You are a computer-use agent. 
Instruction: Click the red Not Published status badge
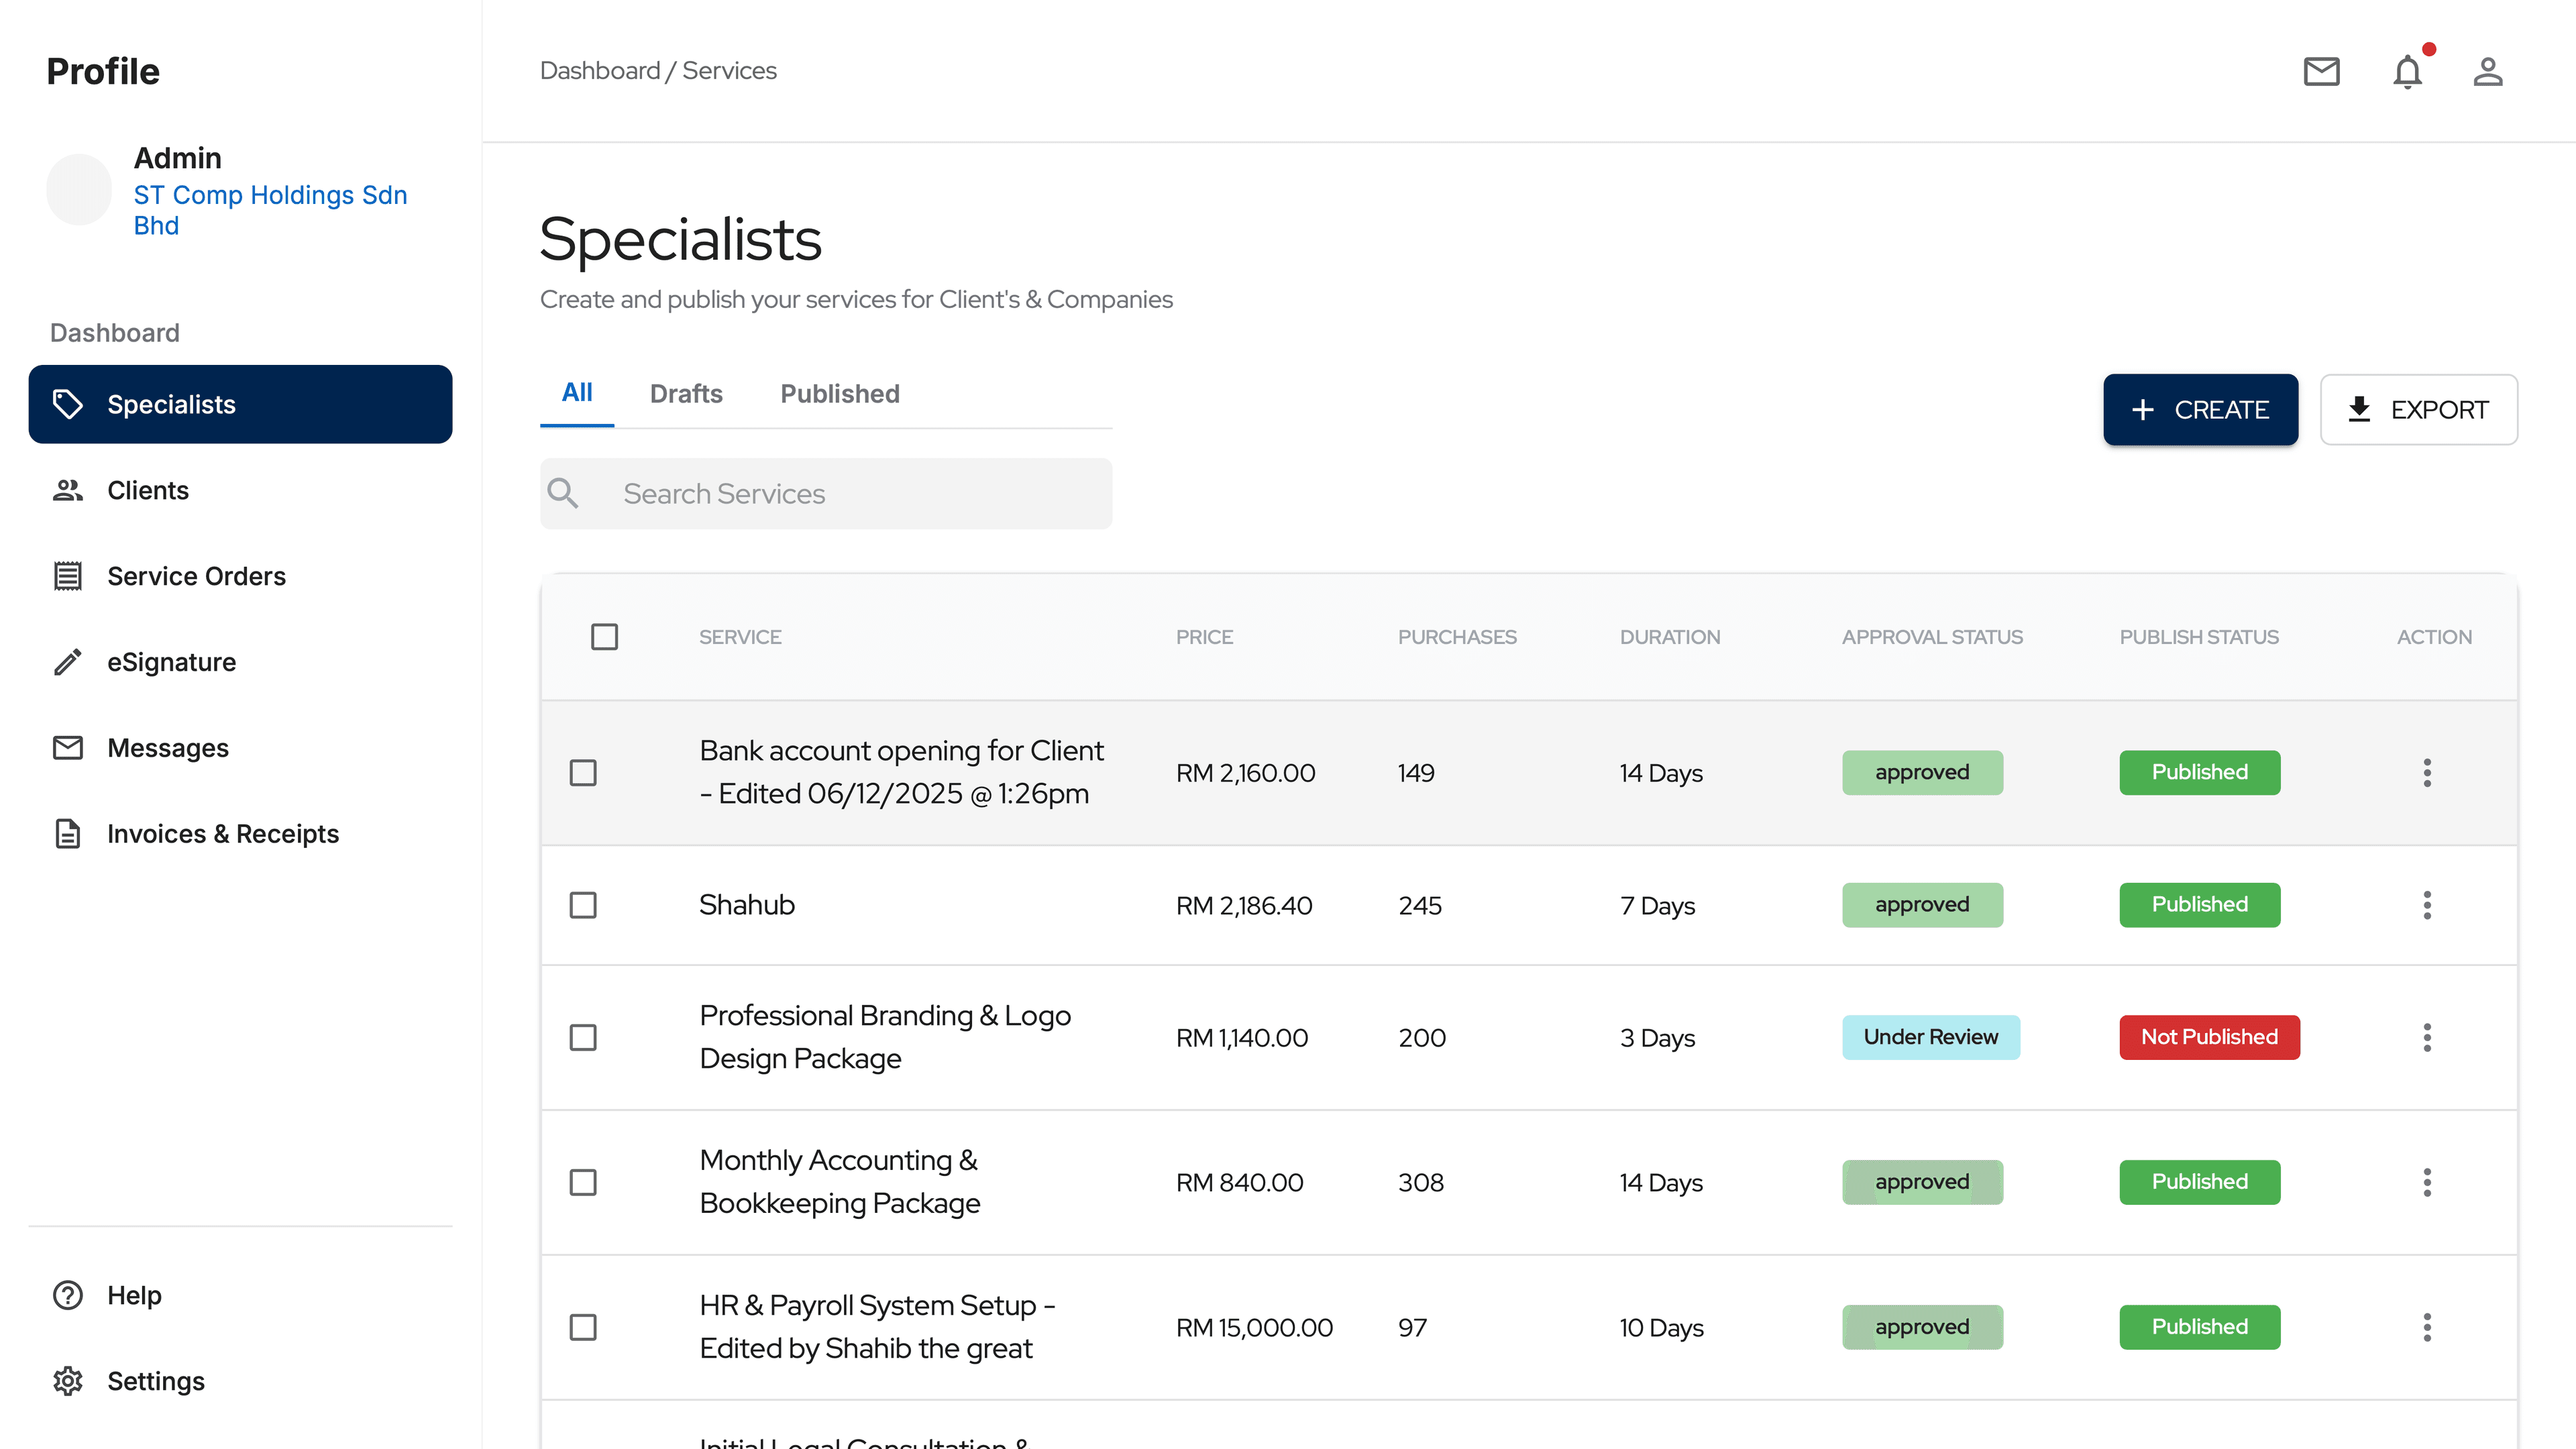tap(2209, 1037)
